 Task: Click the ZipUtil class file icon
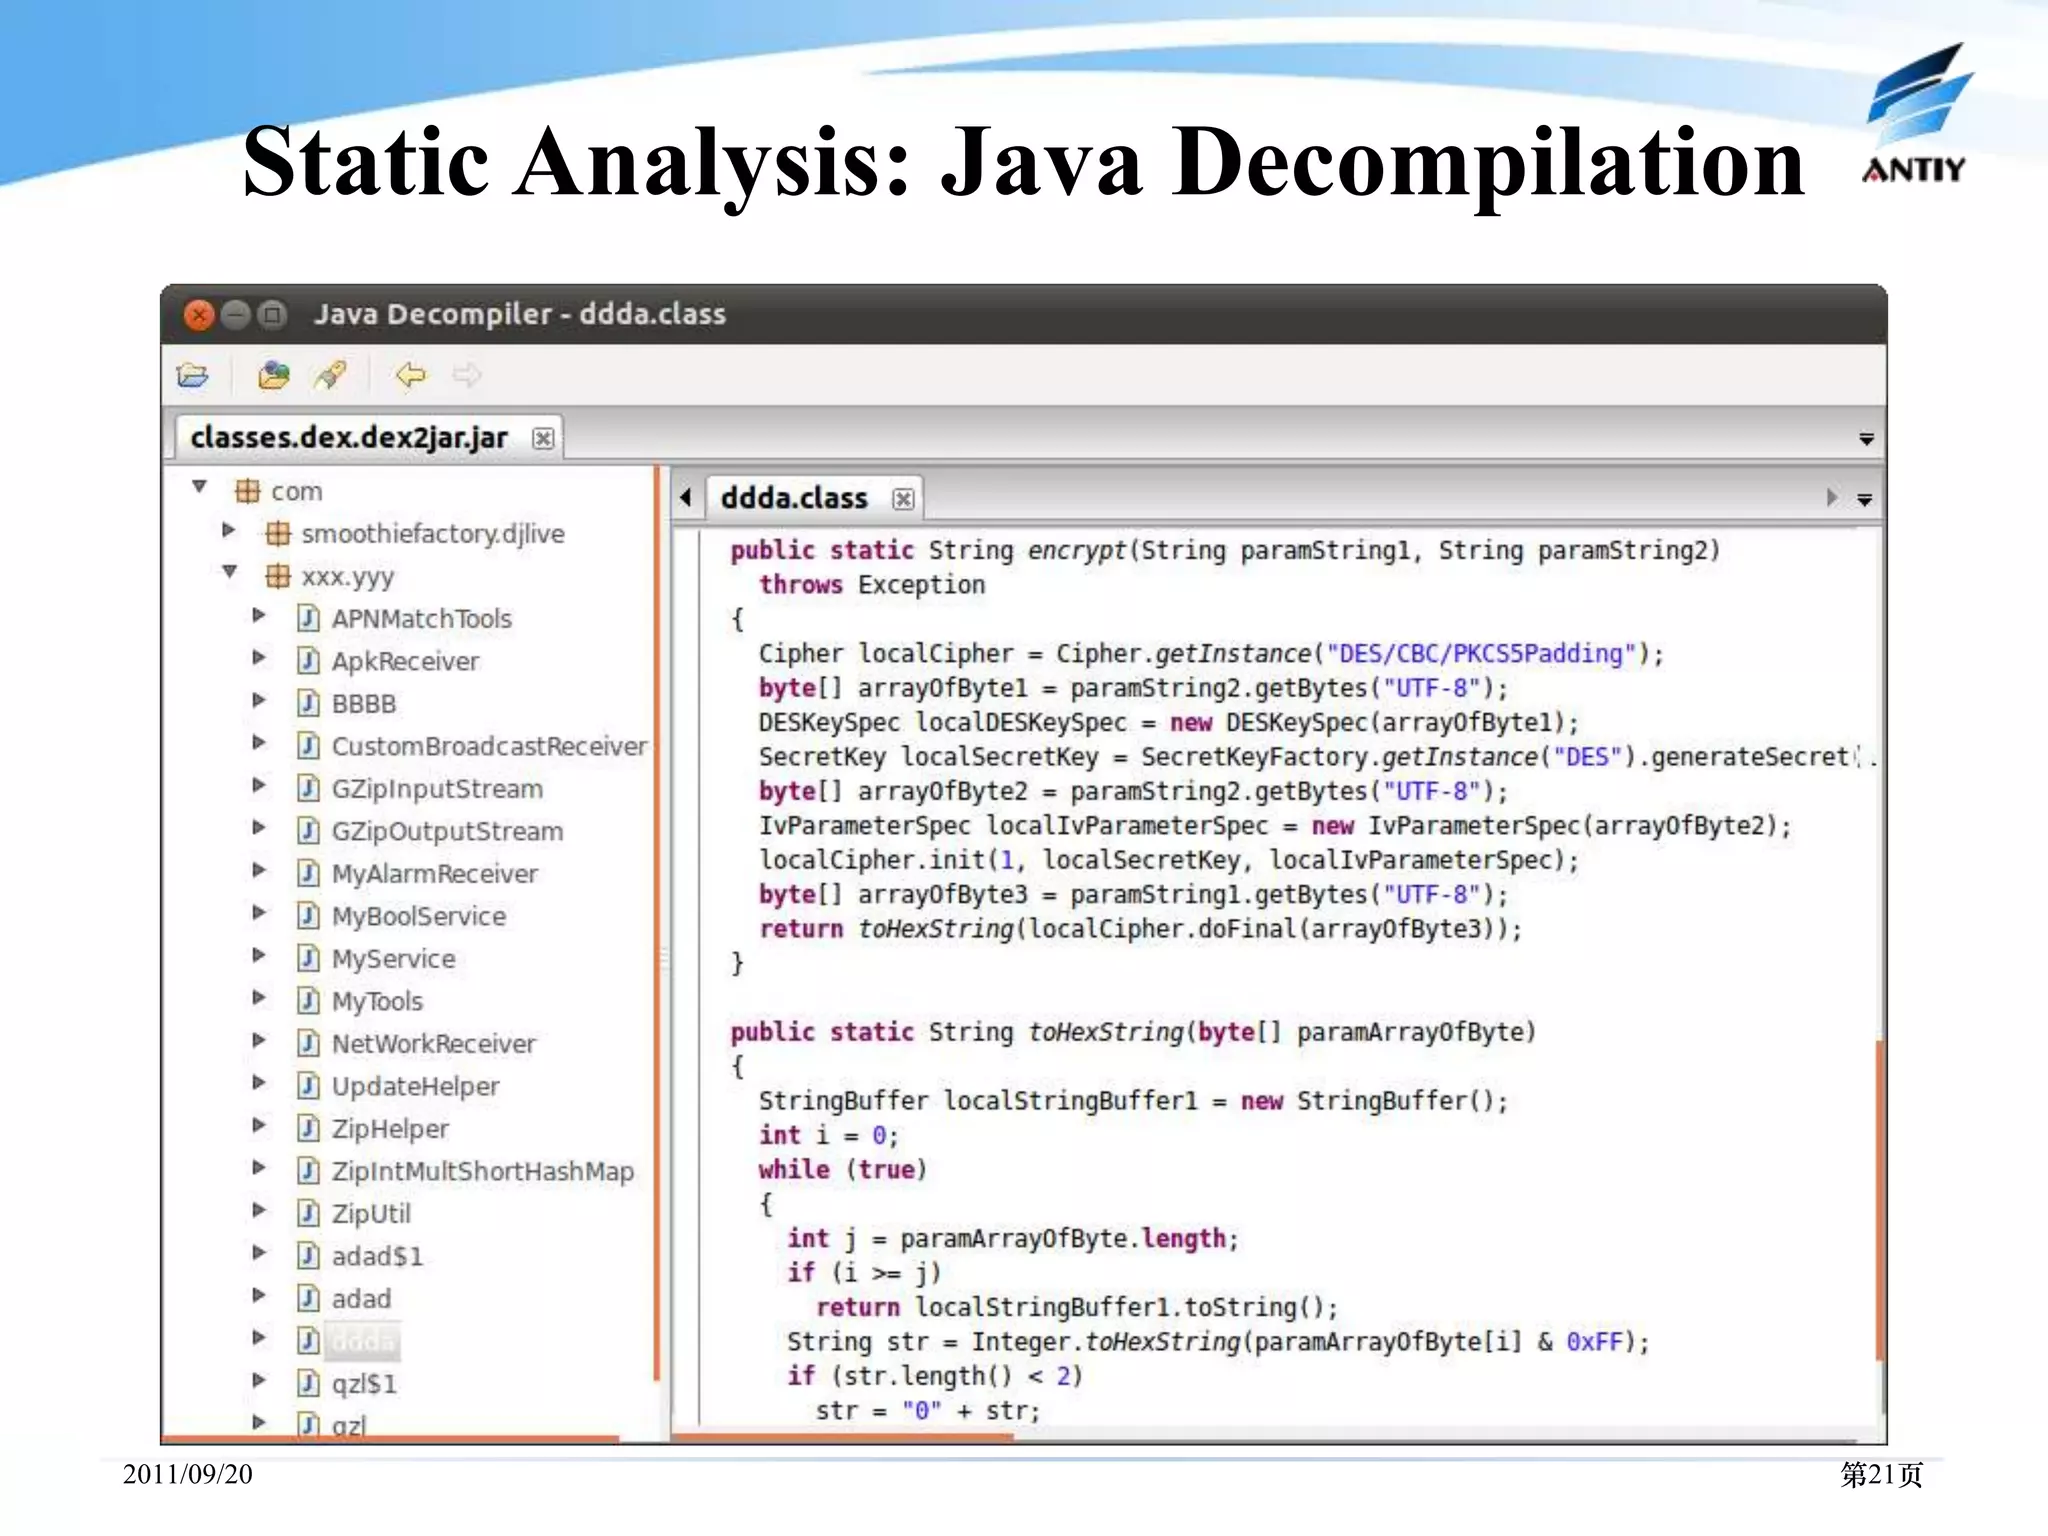pos(308,1213)
